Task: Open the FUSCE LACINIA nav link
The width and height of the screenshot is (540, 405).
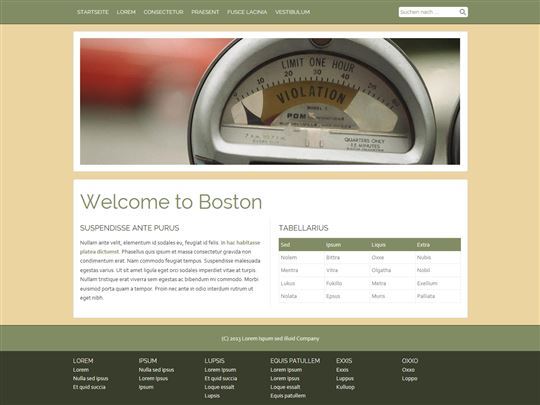Action: tap(247, 12)
